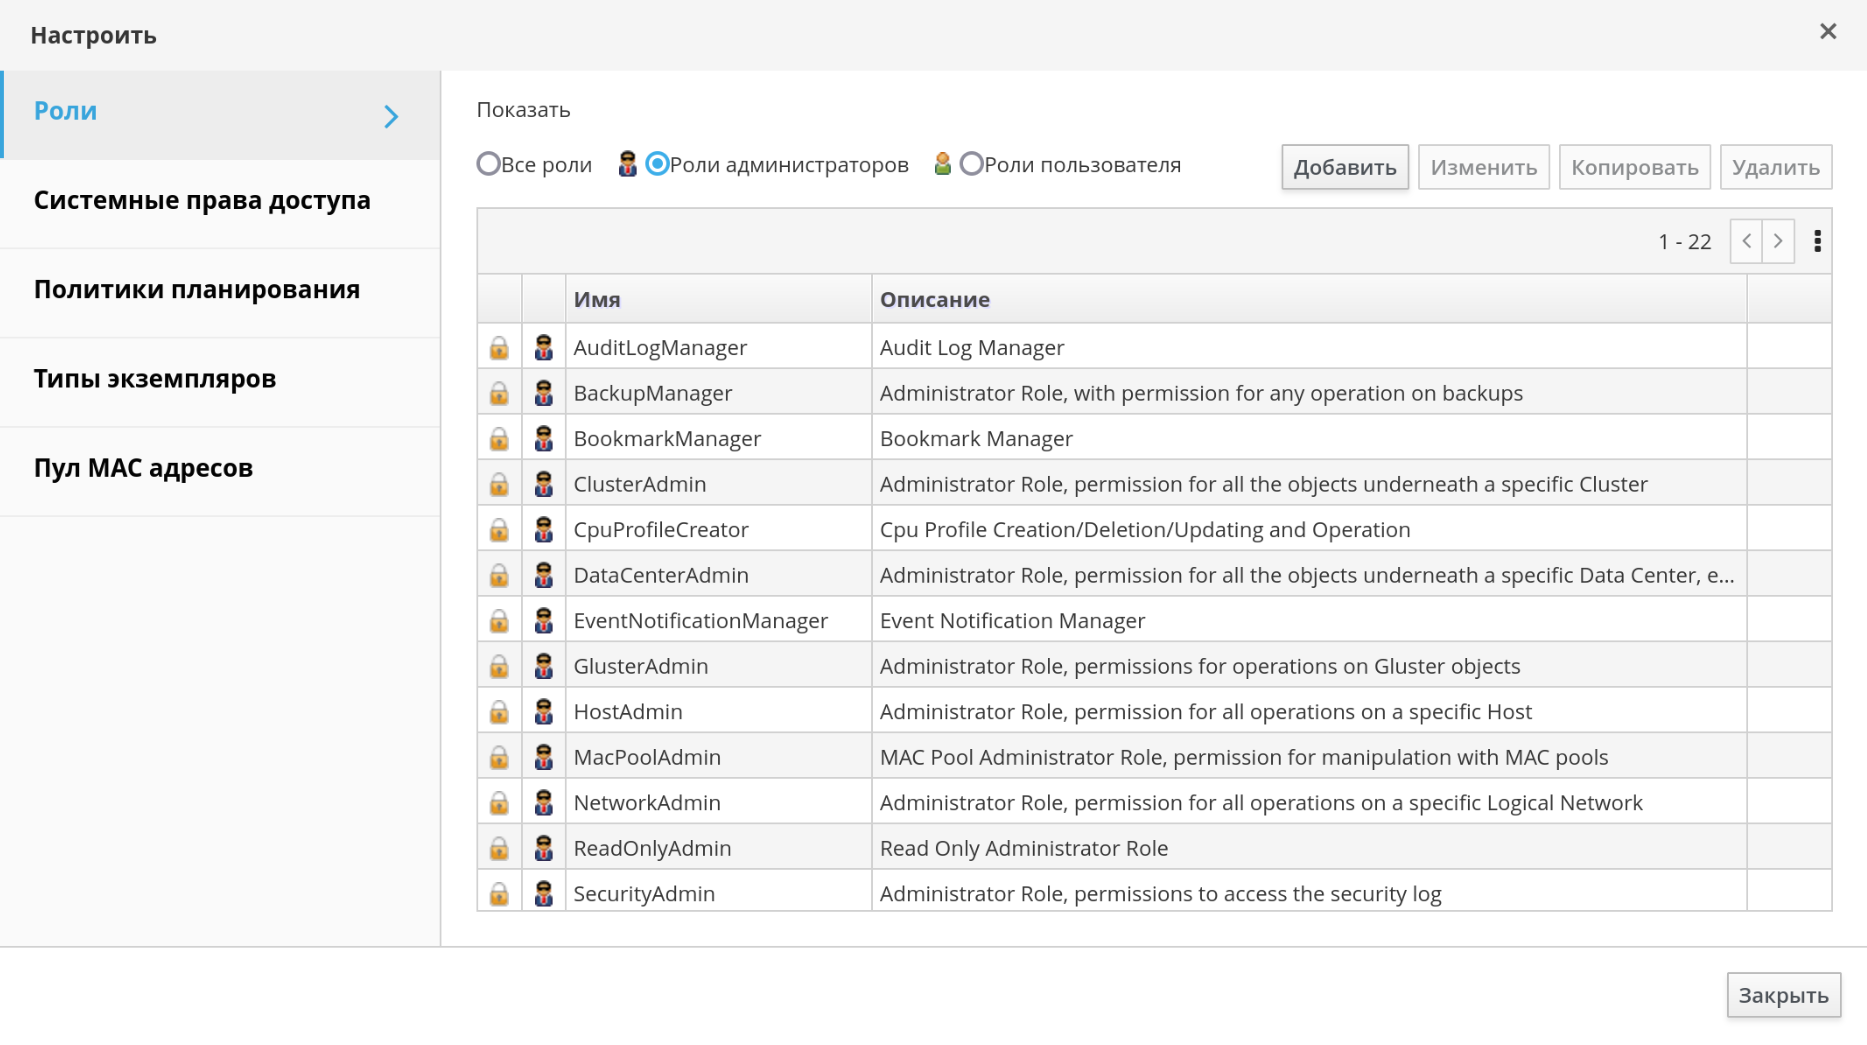Open the kebab menu above the table
The width and height of the screenshot is (1867, 1045).
(x=1817, y=241)
